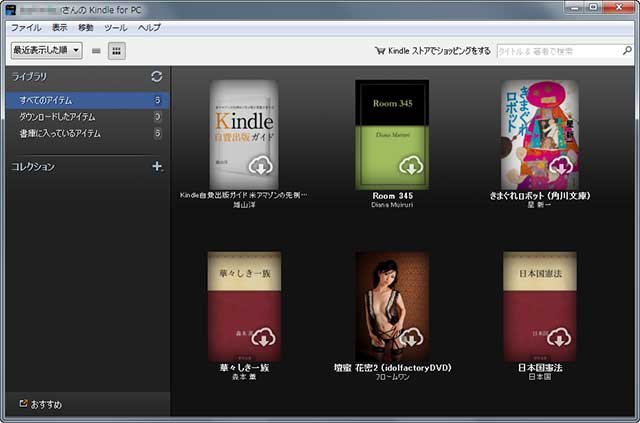The image size is (640, 423).
Task: Download 壇蜜 花密2 via cloud icon
Action: 411,337
